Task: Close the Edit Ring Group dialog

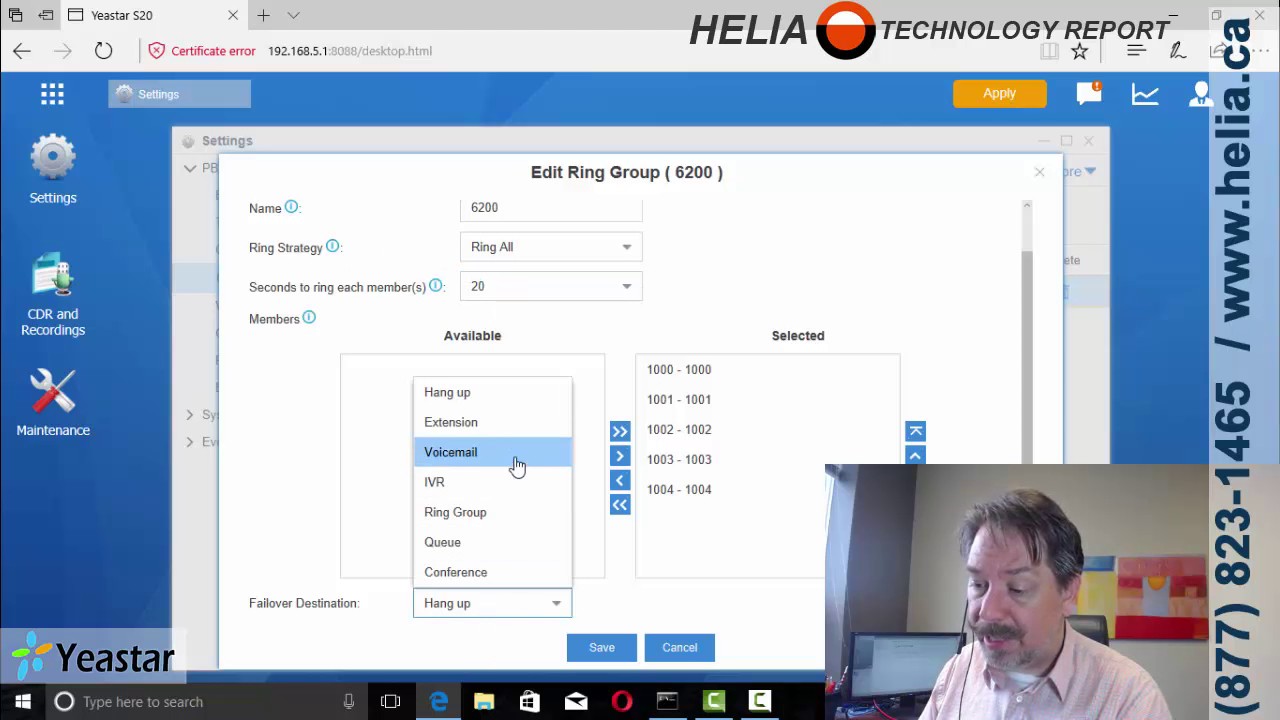Action: tap(1039, 173)
